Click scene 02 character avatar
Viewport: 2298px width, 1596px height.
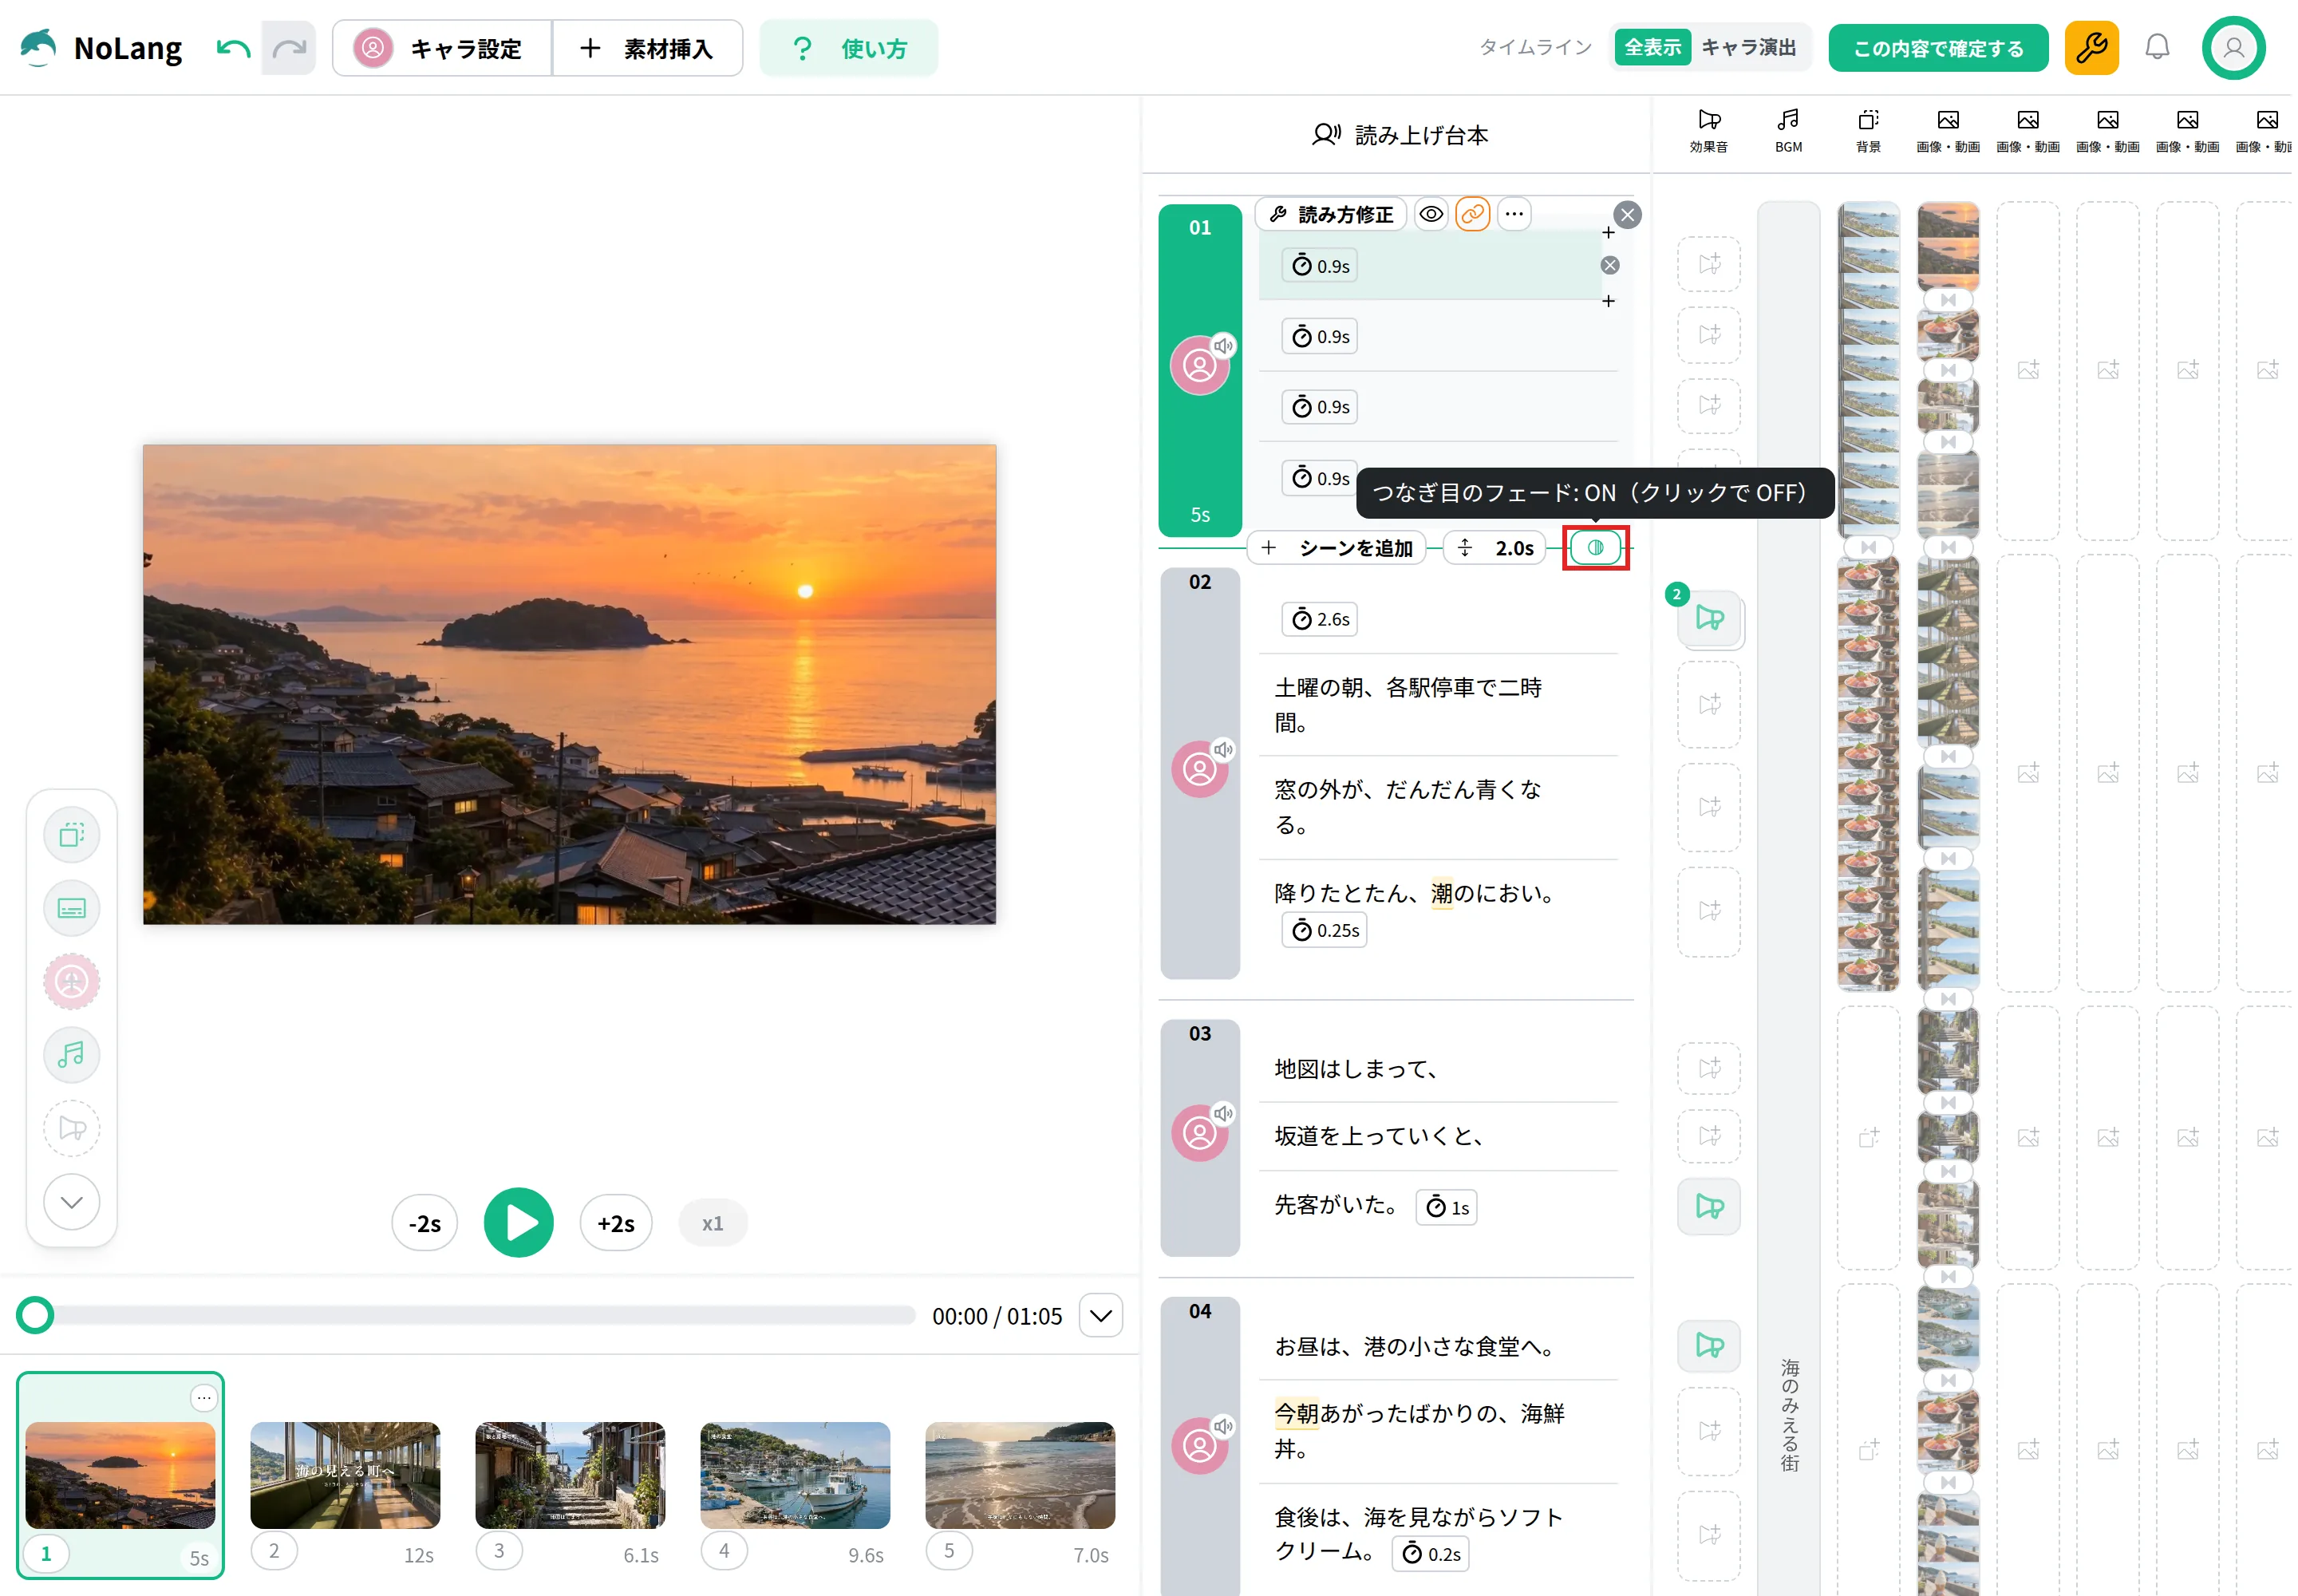1199,770
